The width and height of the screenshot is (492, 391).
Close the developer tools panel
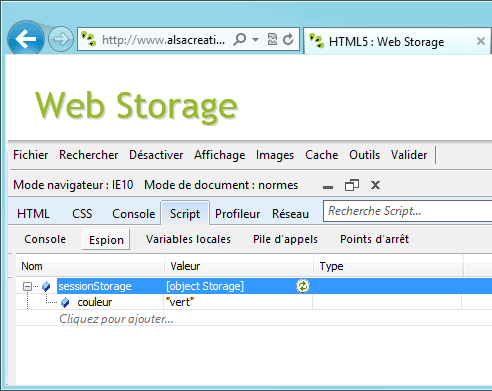pos(375,185)
